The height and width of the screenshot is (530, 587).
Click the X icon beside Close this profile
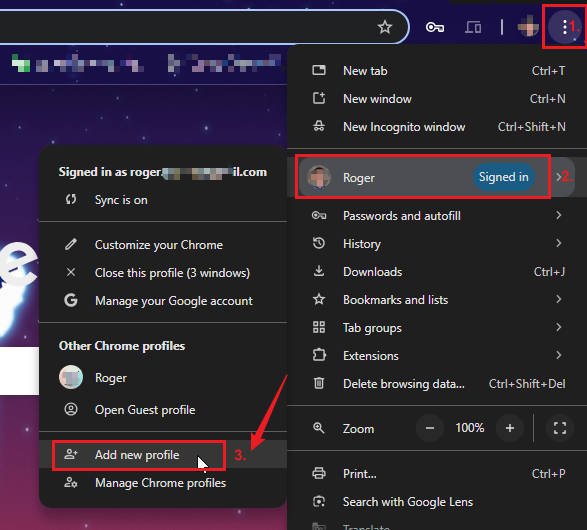tap(71, 272)
